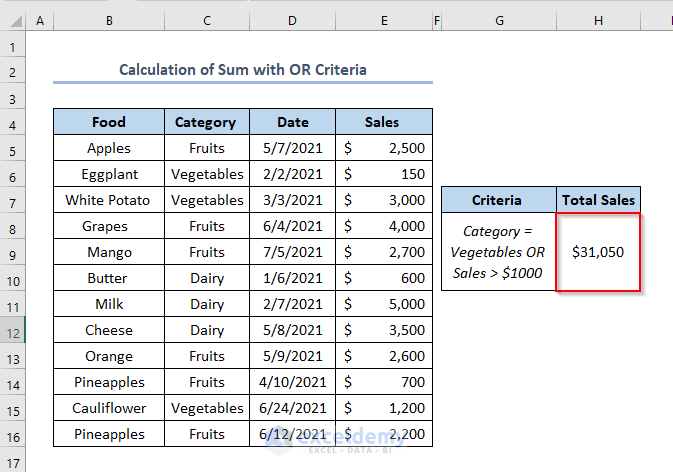The width and height of the screenshot is (673, 472).
Task: Select row 12 header
Action: pos(12,331)
